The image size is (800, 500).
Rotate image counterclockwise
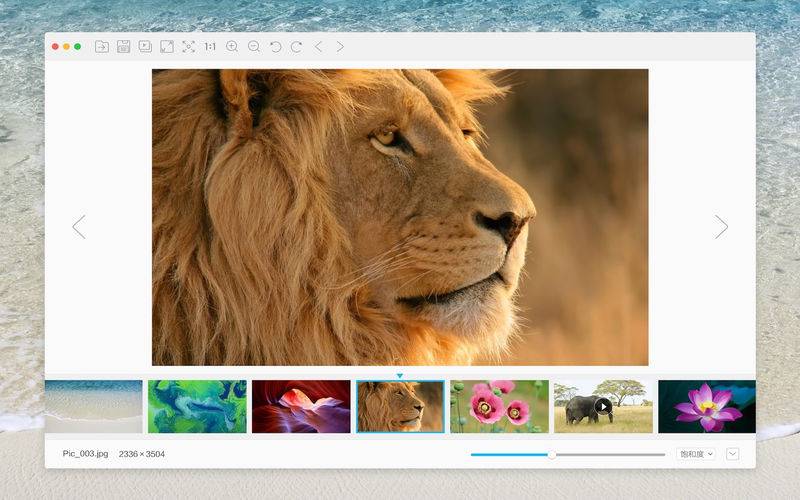pyautogui.click(x=276, y=47)
